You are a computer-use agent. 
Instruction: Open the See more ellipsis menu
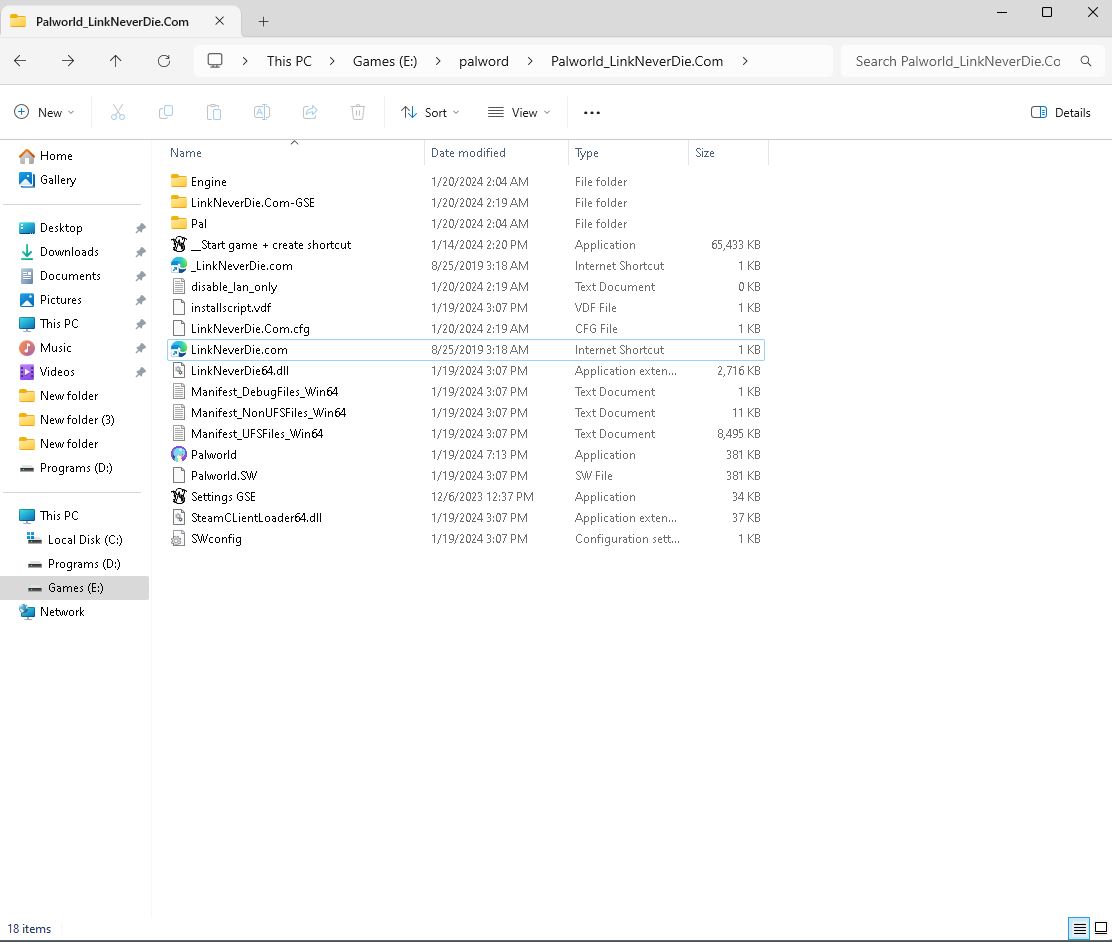coord(592,113)
